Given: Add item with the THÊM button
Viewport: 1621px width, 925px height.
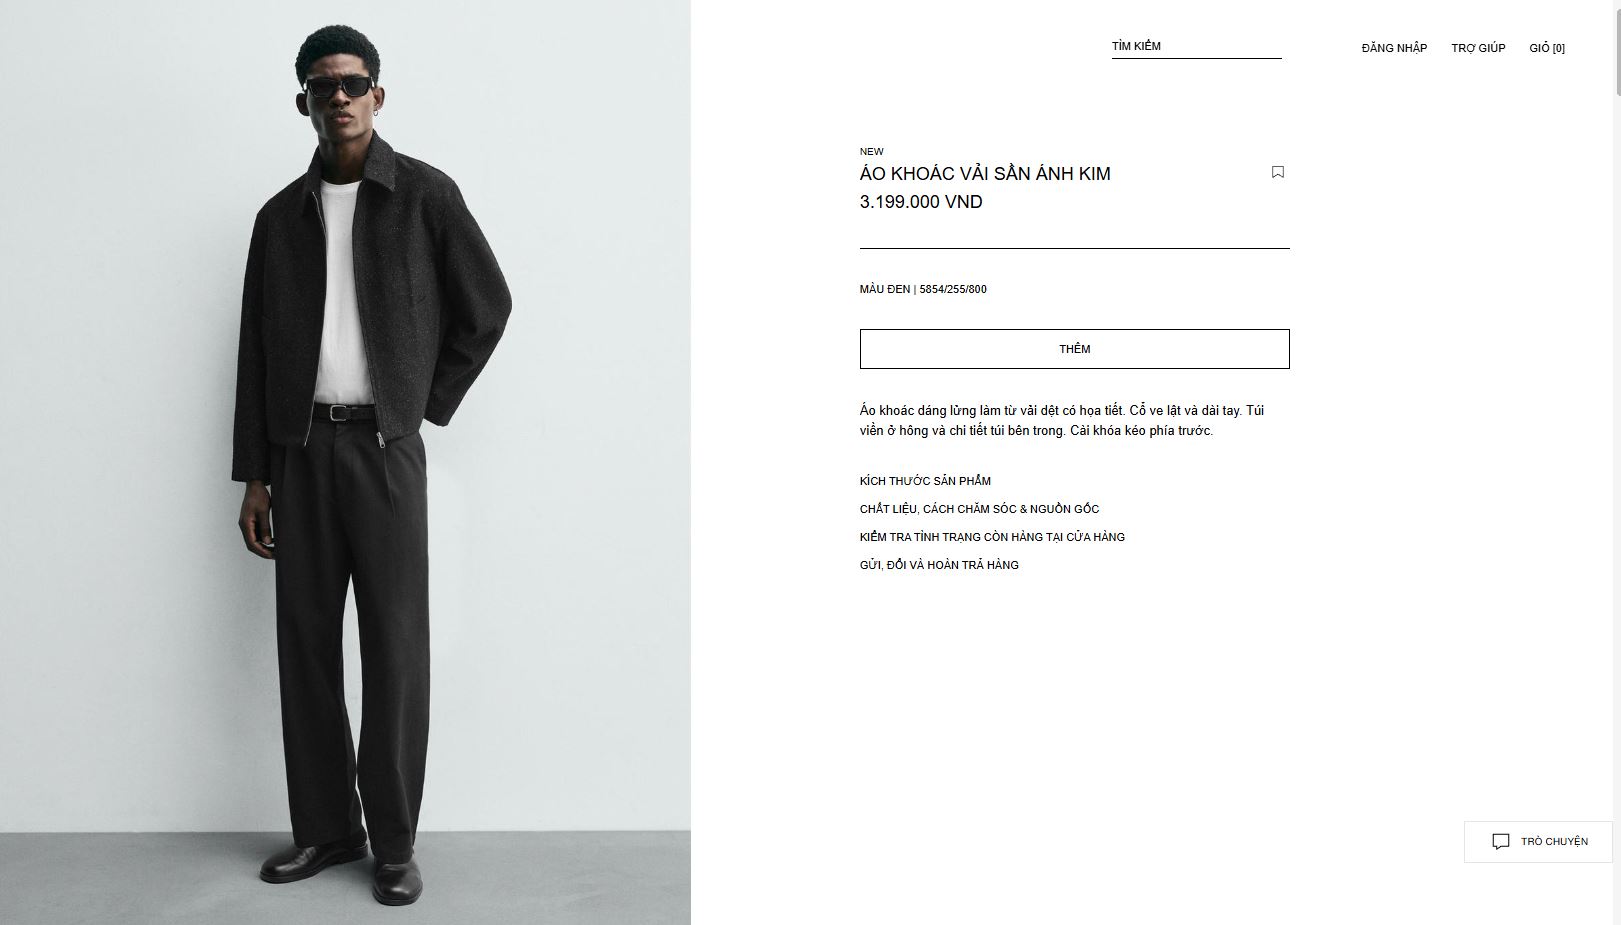Looking at the screenshot, I should tap(1074, 349).
